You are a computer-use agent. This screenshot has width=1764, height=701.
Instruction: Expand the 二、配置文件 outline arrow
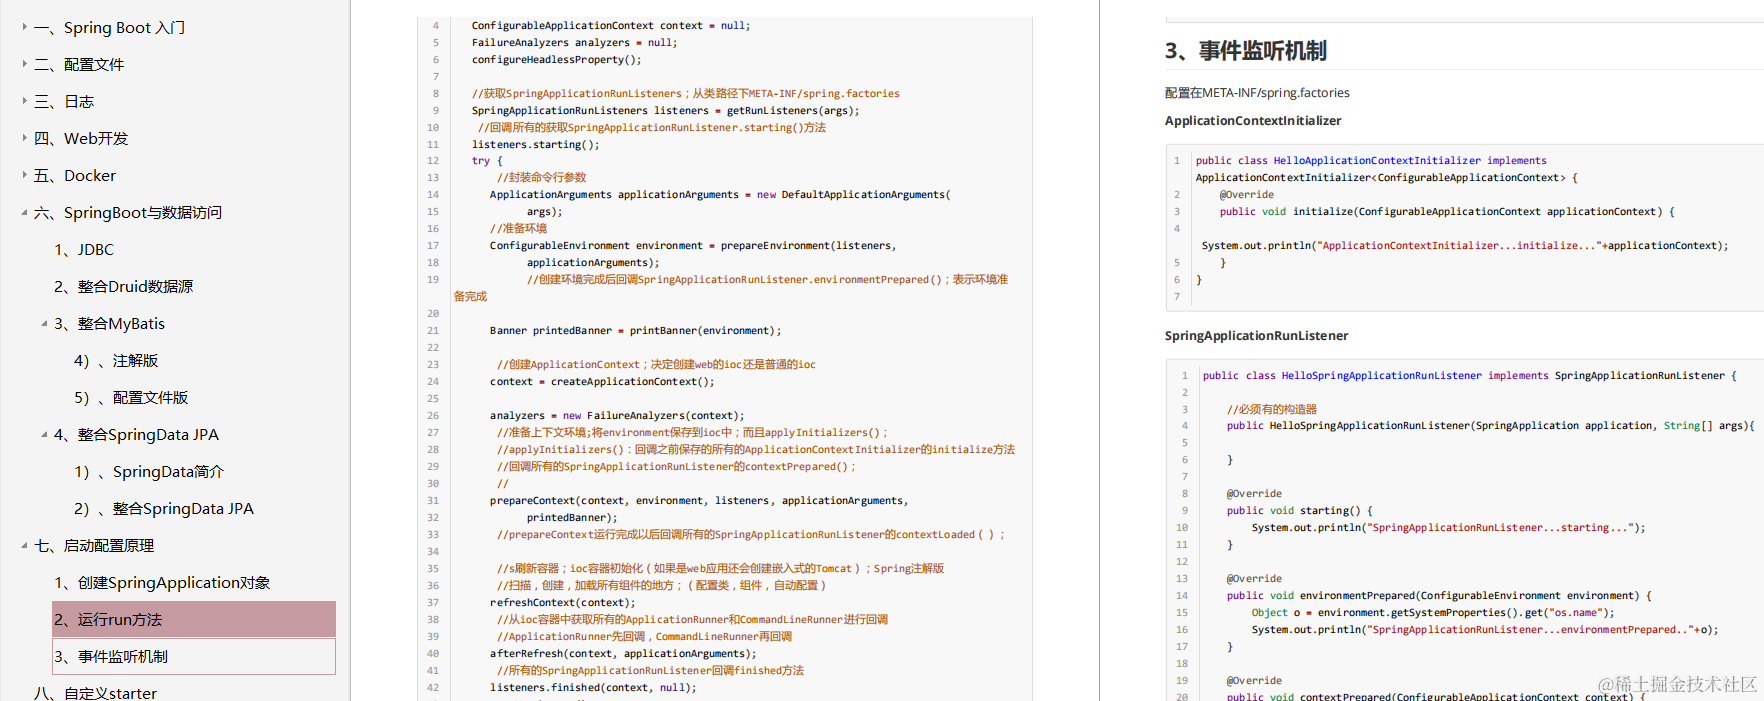24,64
